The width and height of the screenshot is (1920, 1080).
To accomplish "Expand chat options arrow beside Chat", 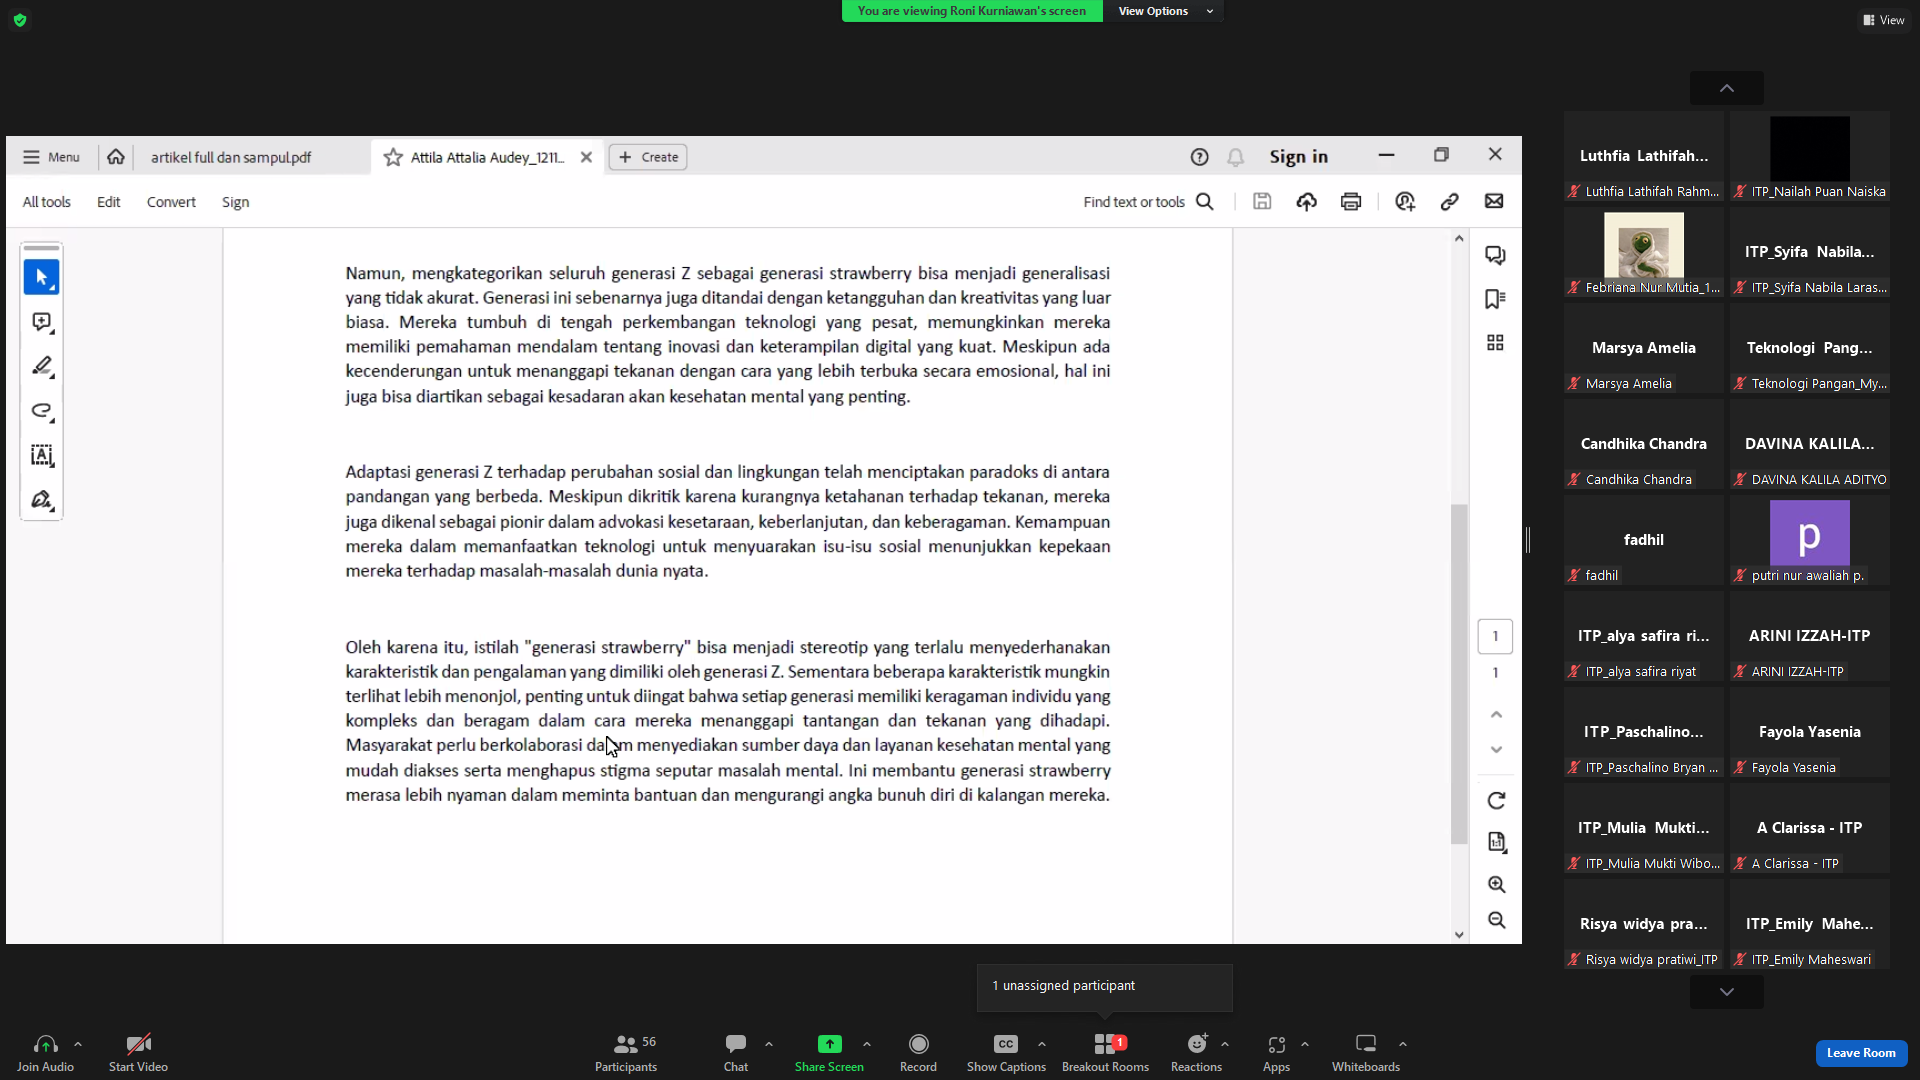I will coord(769,1044).
